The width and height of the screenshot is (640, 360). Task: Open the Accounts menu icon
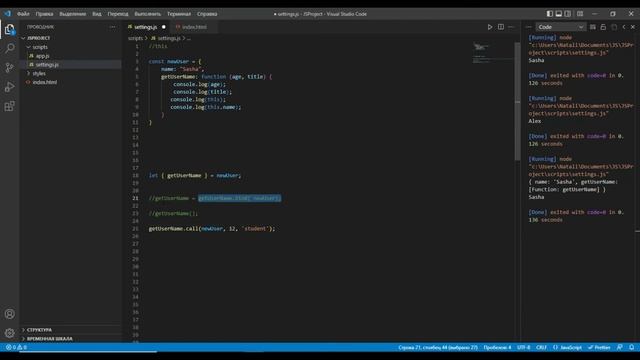click(9, 314)
